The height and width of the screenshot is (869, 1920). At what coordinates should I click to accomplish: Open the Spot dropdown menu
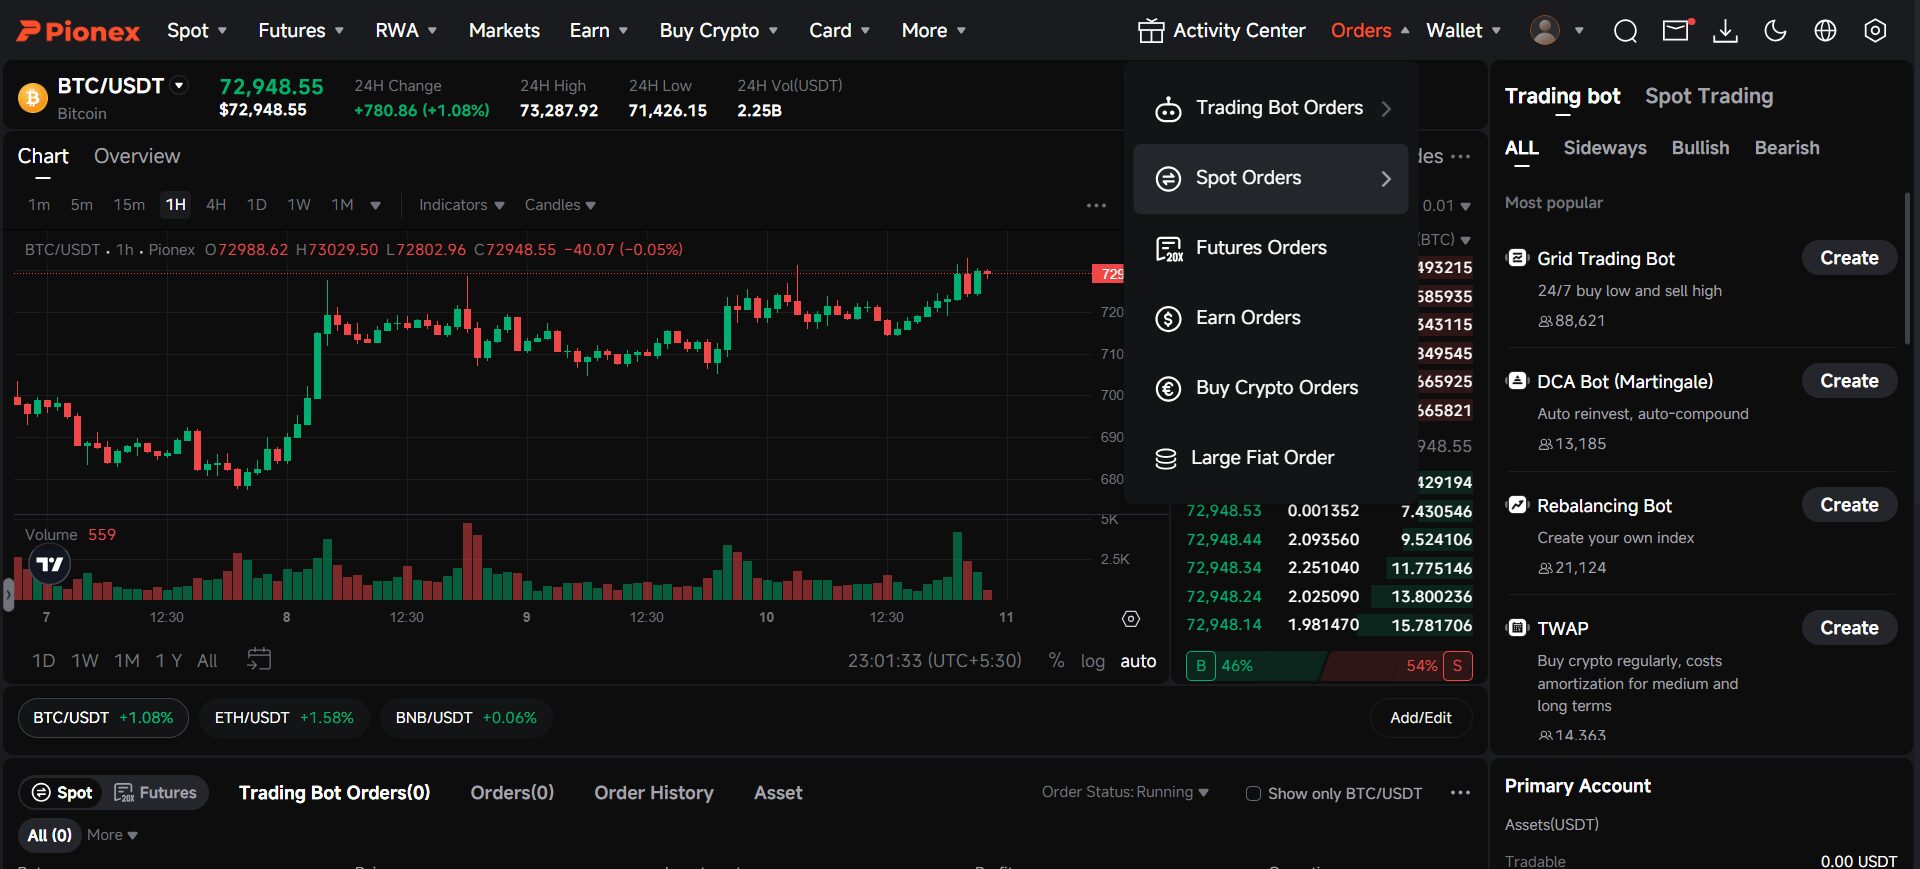click(197, 31)
